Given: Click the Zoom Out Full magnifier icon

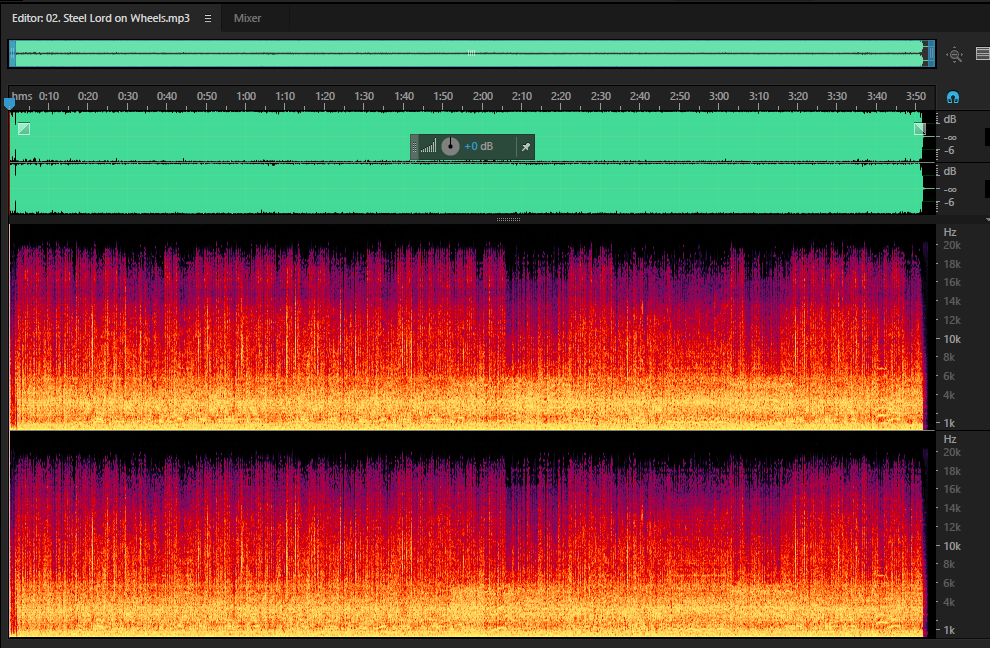Looking at the screenshot, I should coord(955,55).
